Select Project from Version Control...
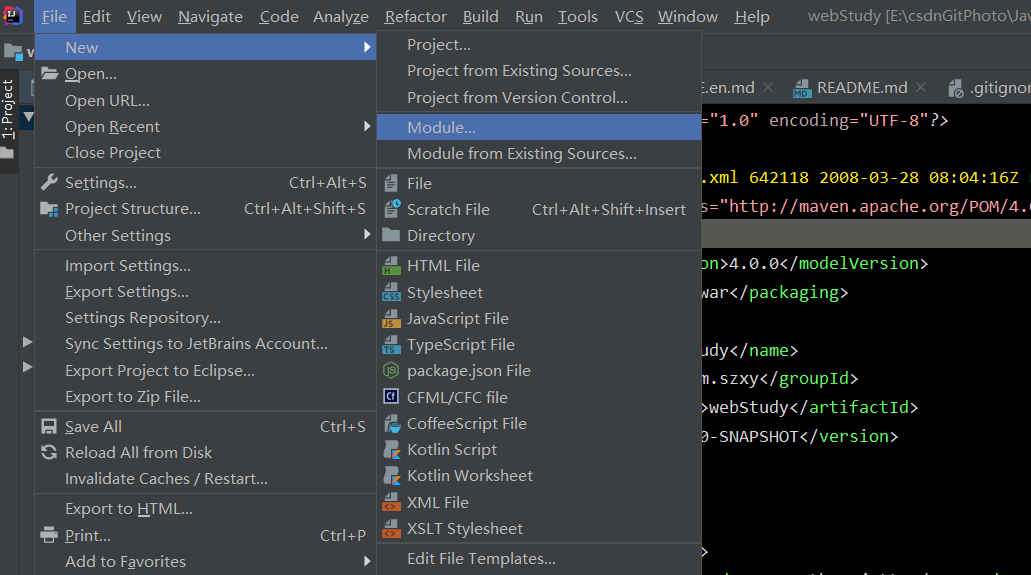 pyautogui.click(x=539, y=97)
